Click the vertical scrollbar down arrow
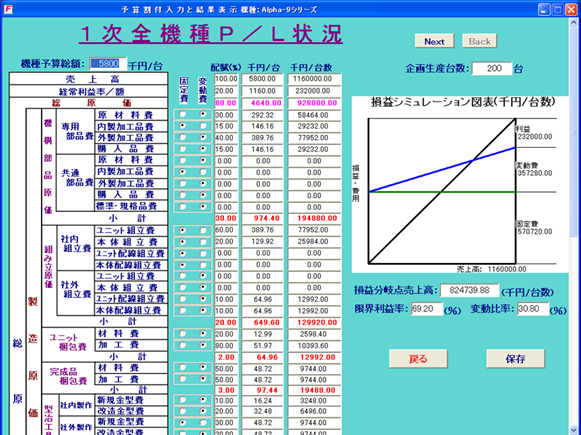Viewport: 581px width, 435px height. pos(573,430)
